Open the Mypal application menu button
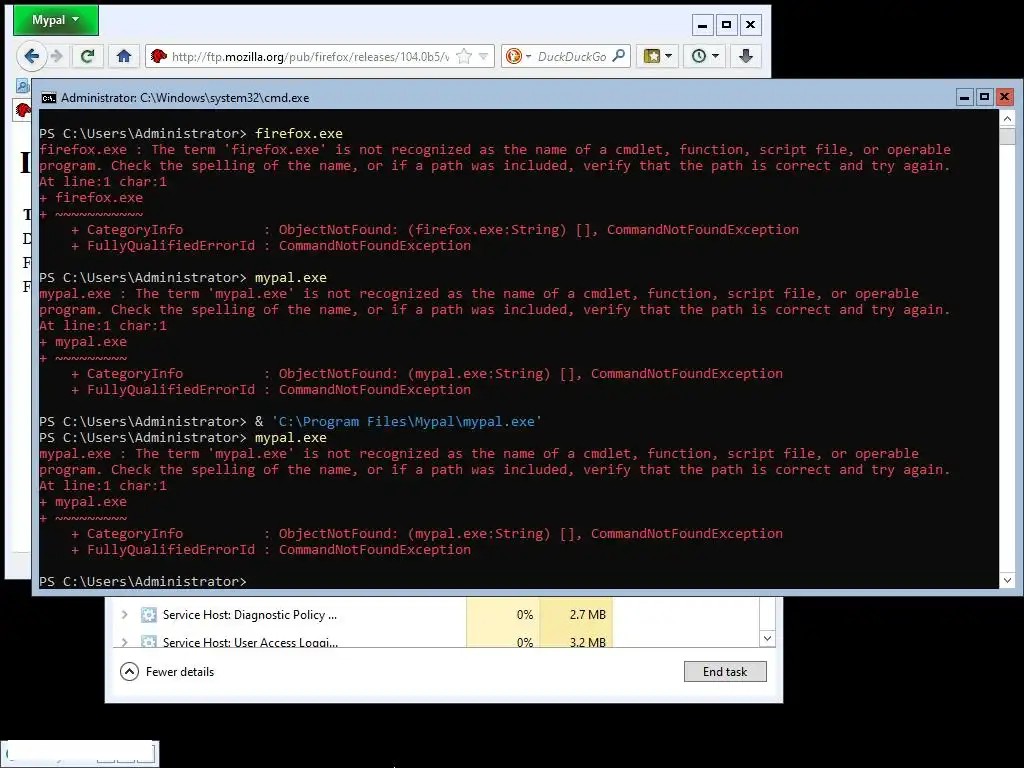Image resolution: width=1024 pixels, height=768 pixels. pyautogui.click(x=56, y=20)
